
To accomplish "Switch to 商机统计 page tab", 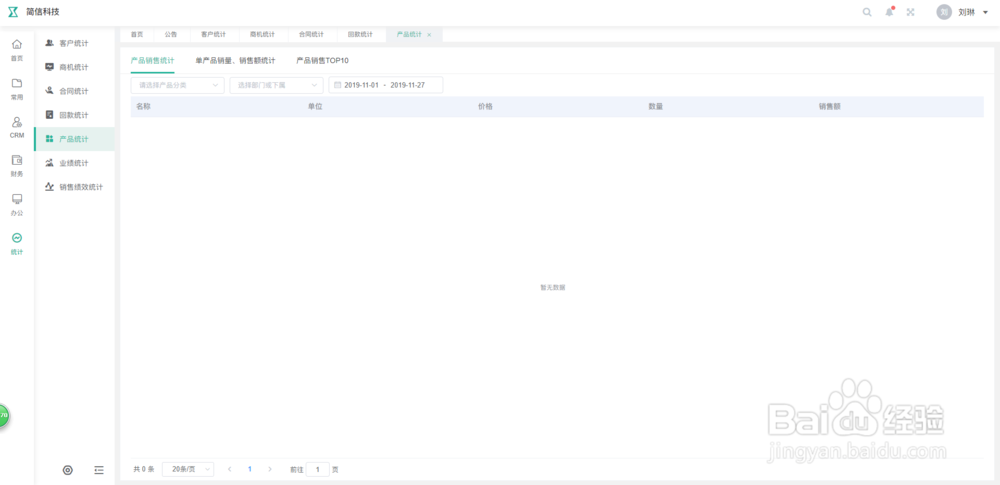I will pyautogui.click(x=262, y=34).
